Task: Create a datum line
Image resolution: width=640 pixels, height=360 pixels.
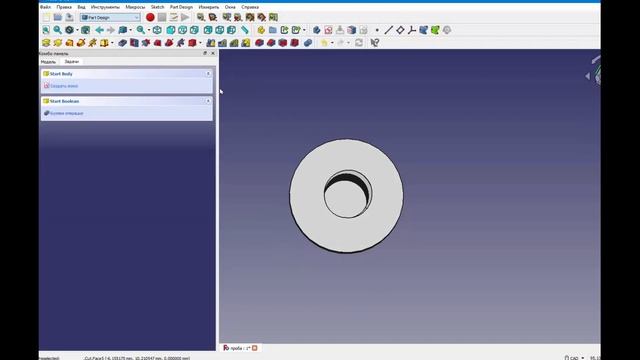Action: [388, 30]
